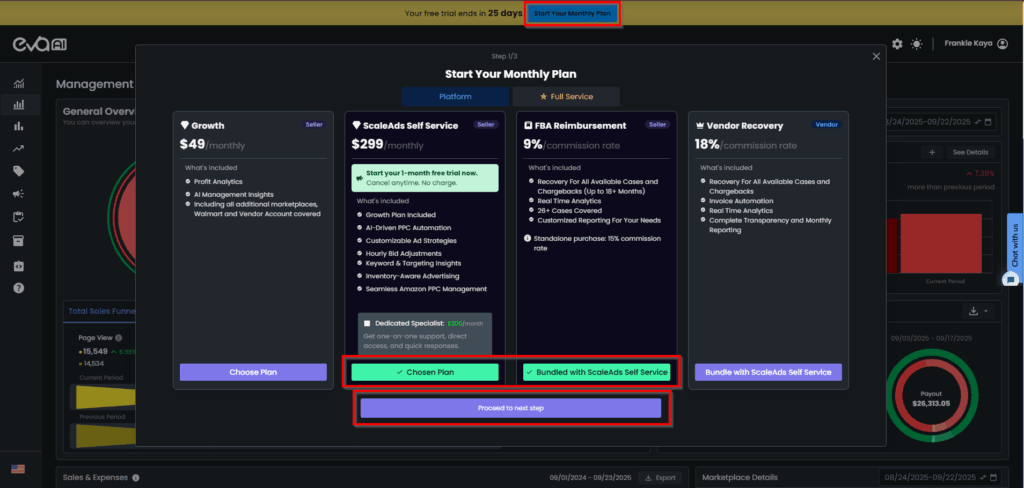Open the line-chart analytics icon in the sidebar
Screen dimensions: 1024x488
click(x=19, y=83)
